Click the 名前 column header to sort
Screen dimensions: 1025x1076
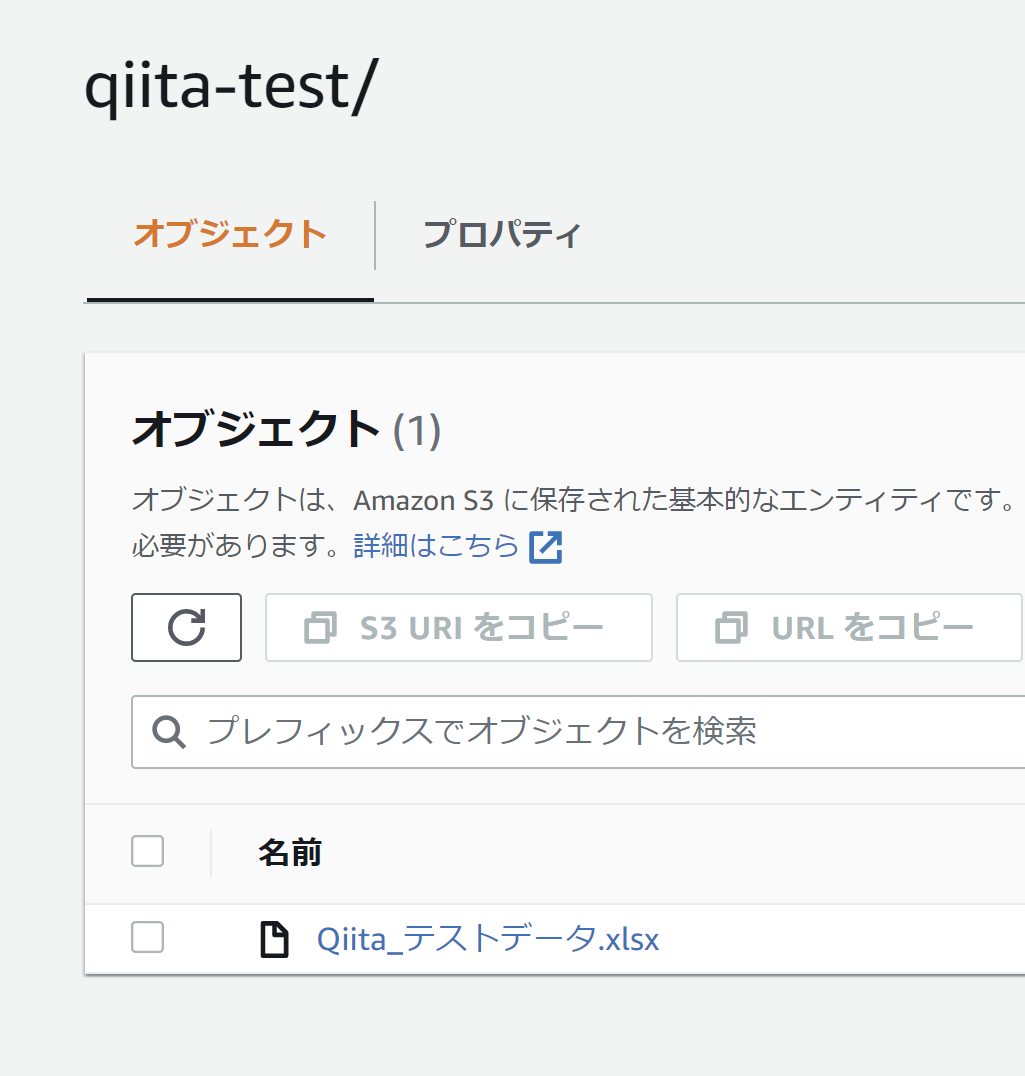(289, 853)
